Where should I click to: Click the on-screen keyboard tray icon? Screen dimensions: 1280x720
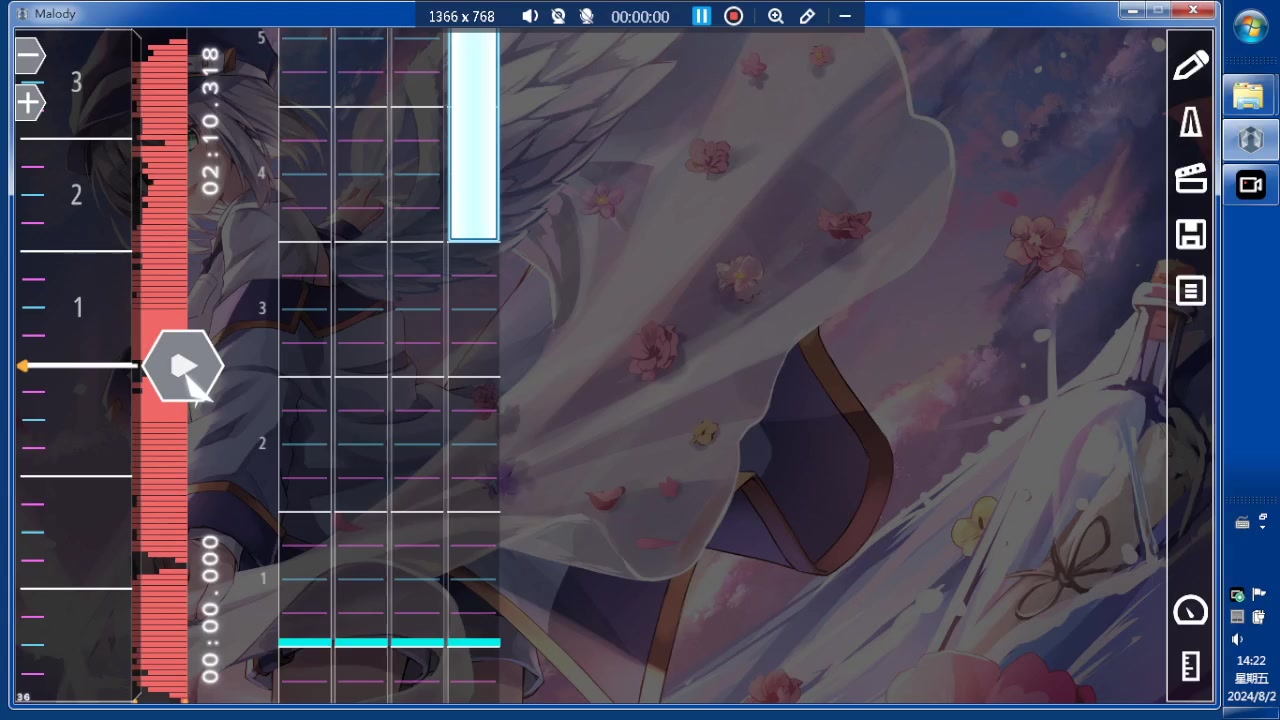point(1242,523)
